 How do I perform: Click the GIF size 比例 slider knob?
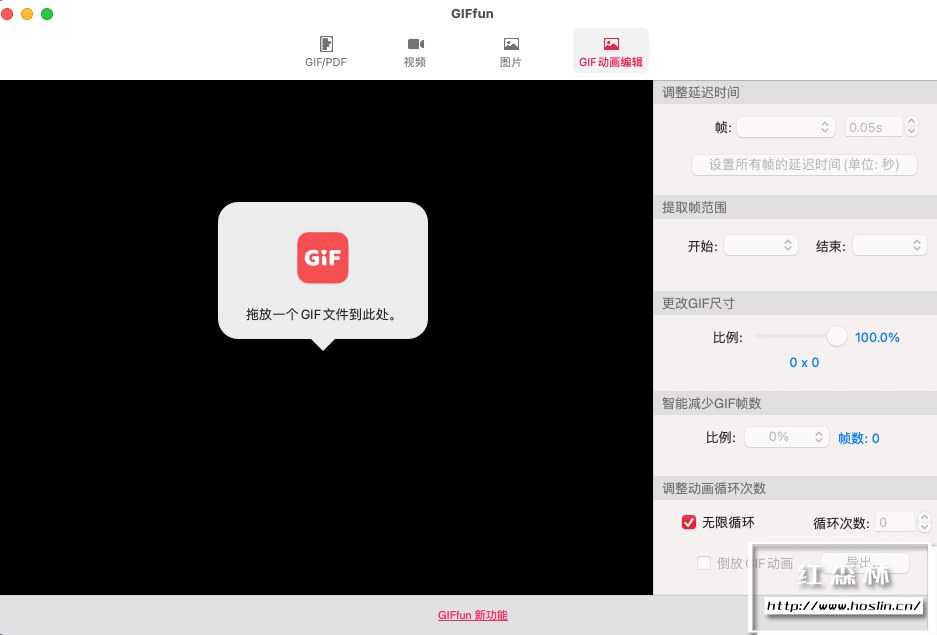[x=837, y=336]
